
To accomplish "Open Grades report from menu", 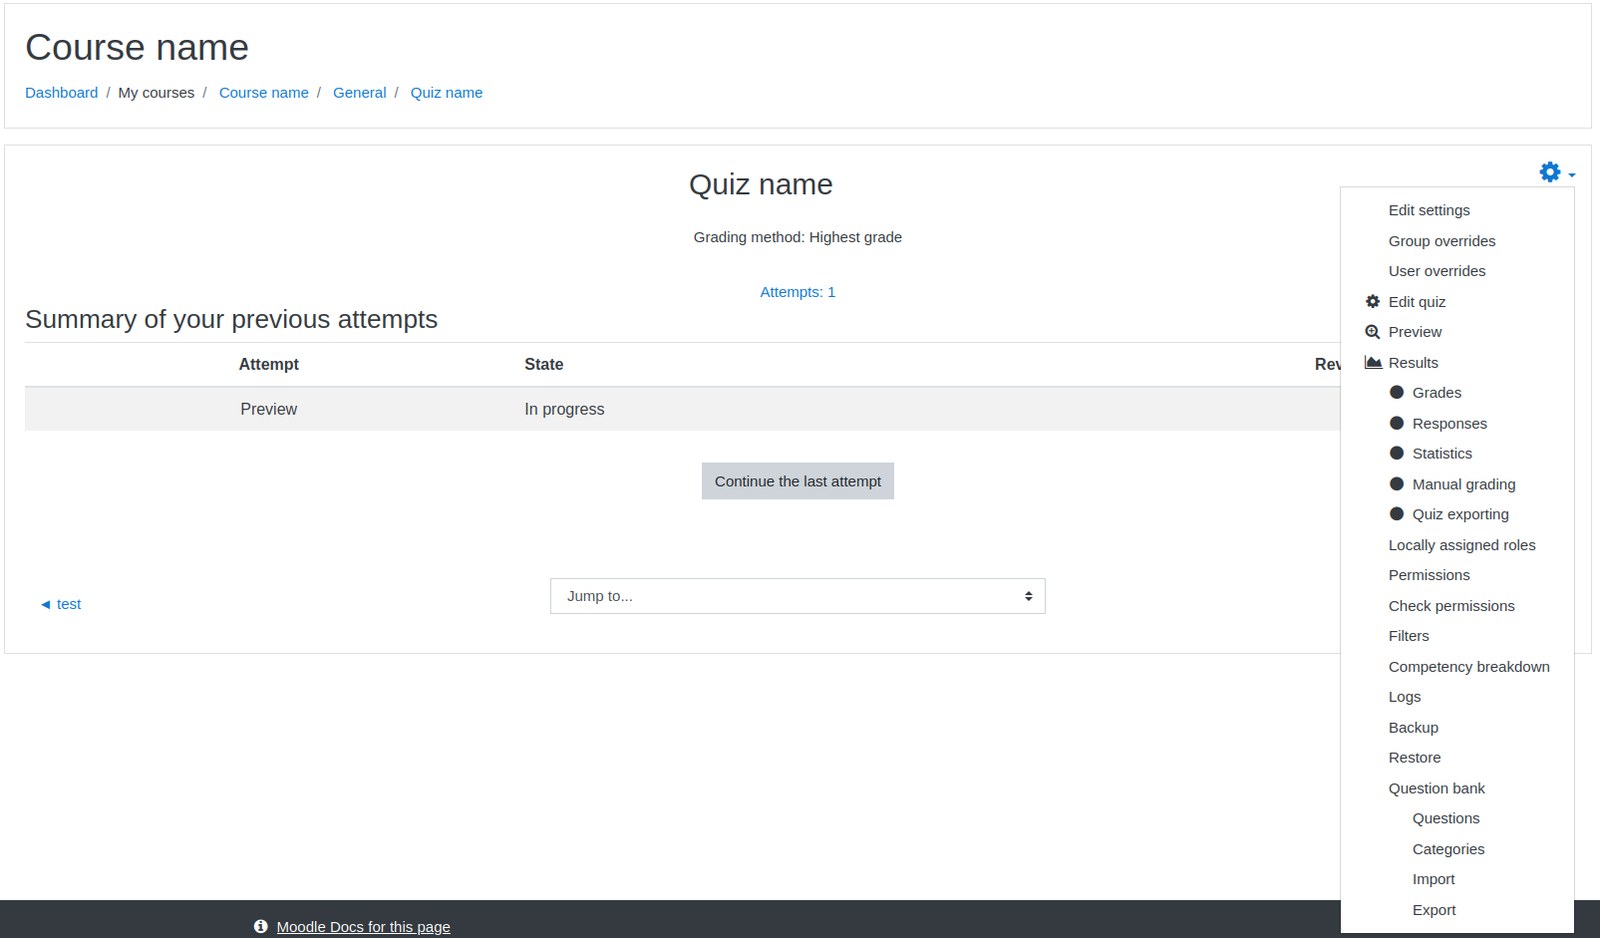I will click(x=1437, y=393).
